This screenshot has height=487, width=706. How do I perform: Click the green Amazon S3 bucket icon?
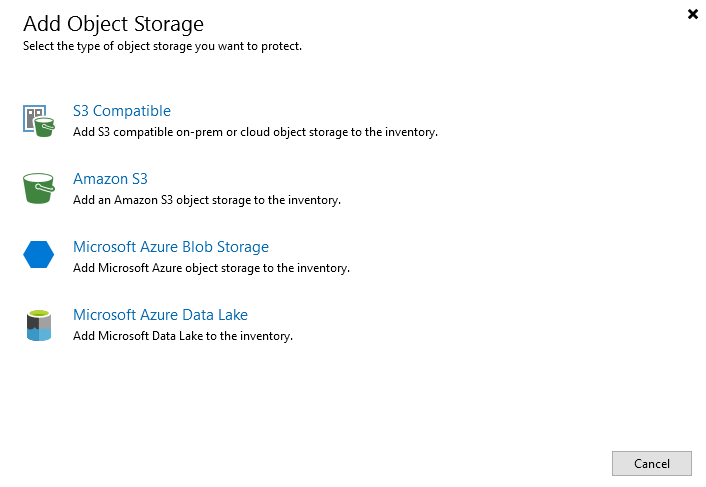tap(39, 188)
